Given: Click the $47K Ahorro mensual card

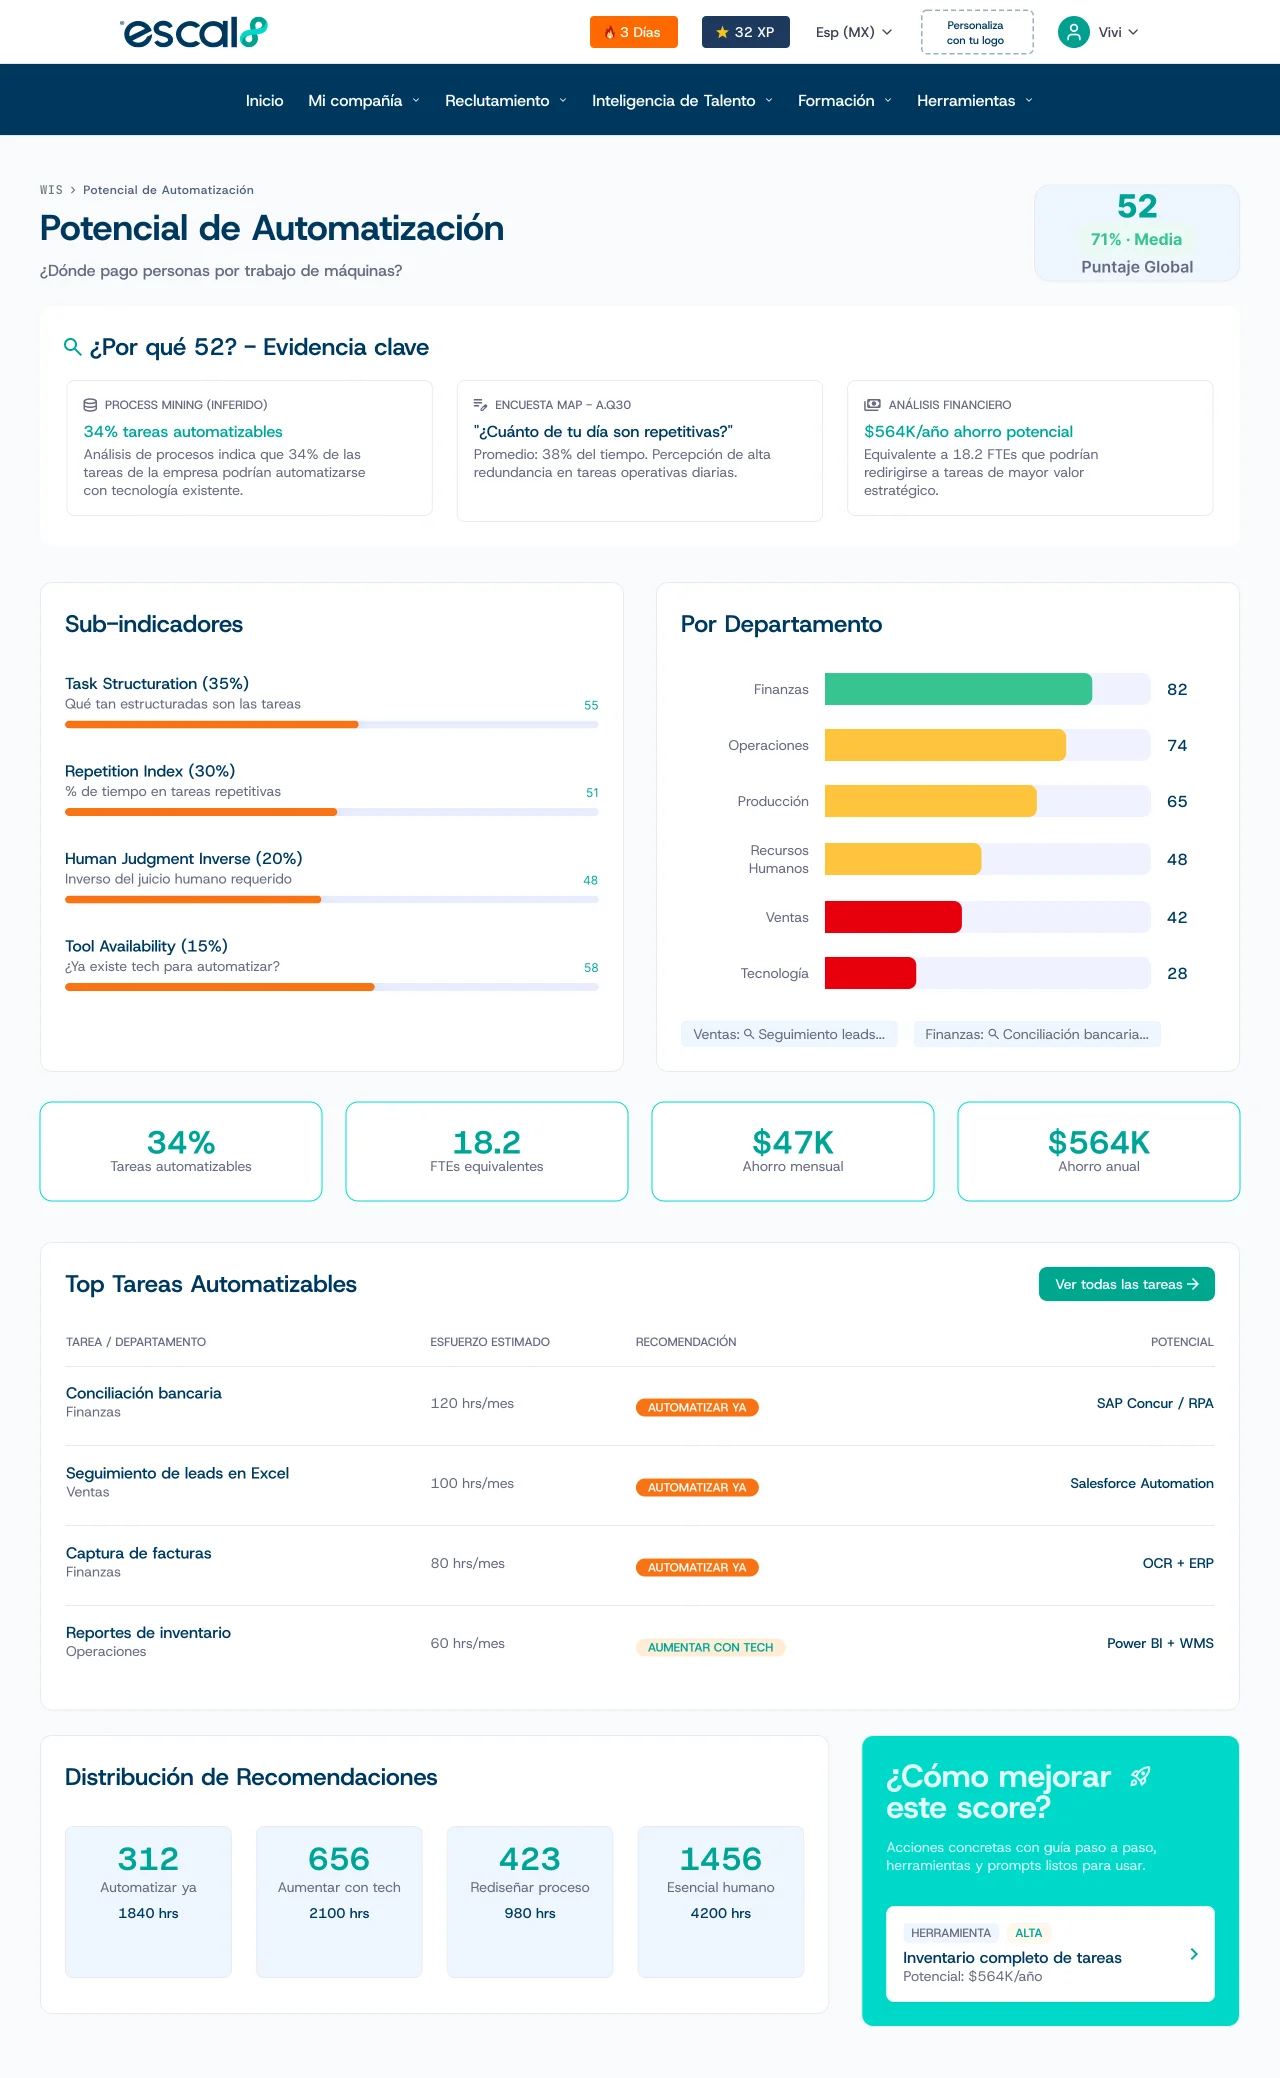Looking at the screenshot, I should tap(793, 1151).
